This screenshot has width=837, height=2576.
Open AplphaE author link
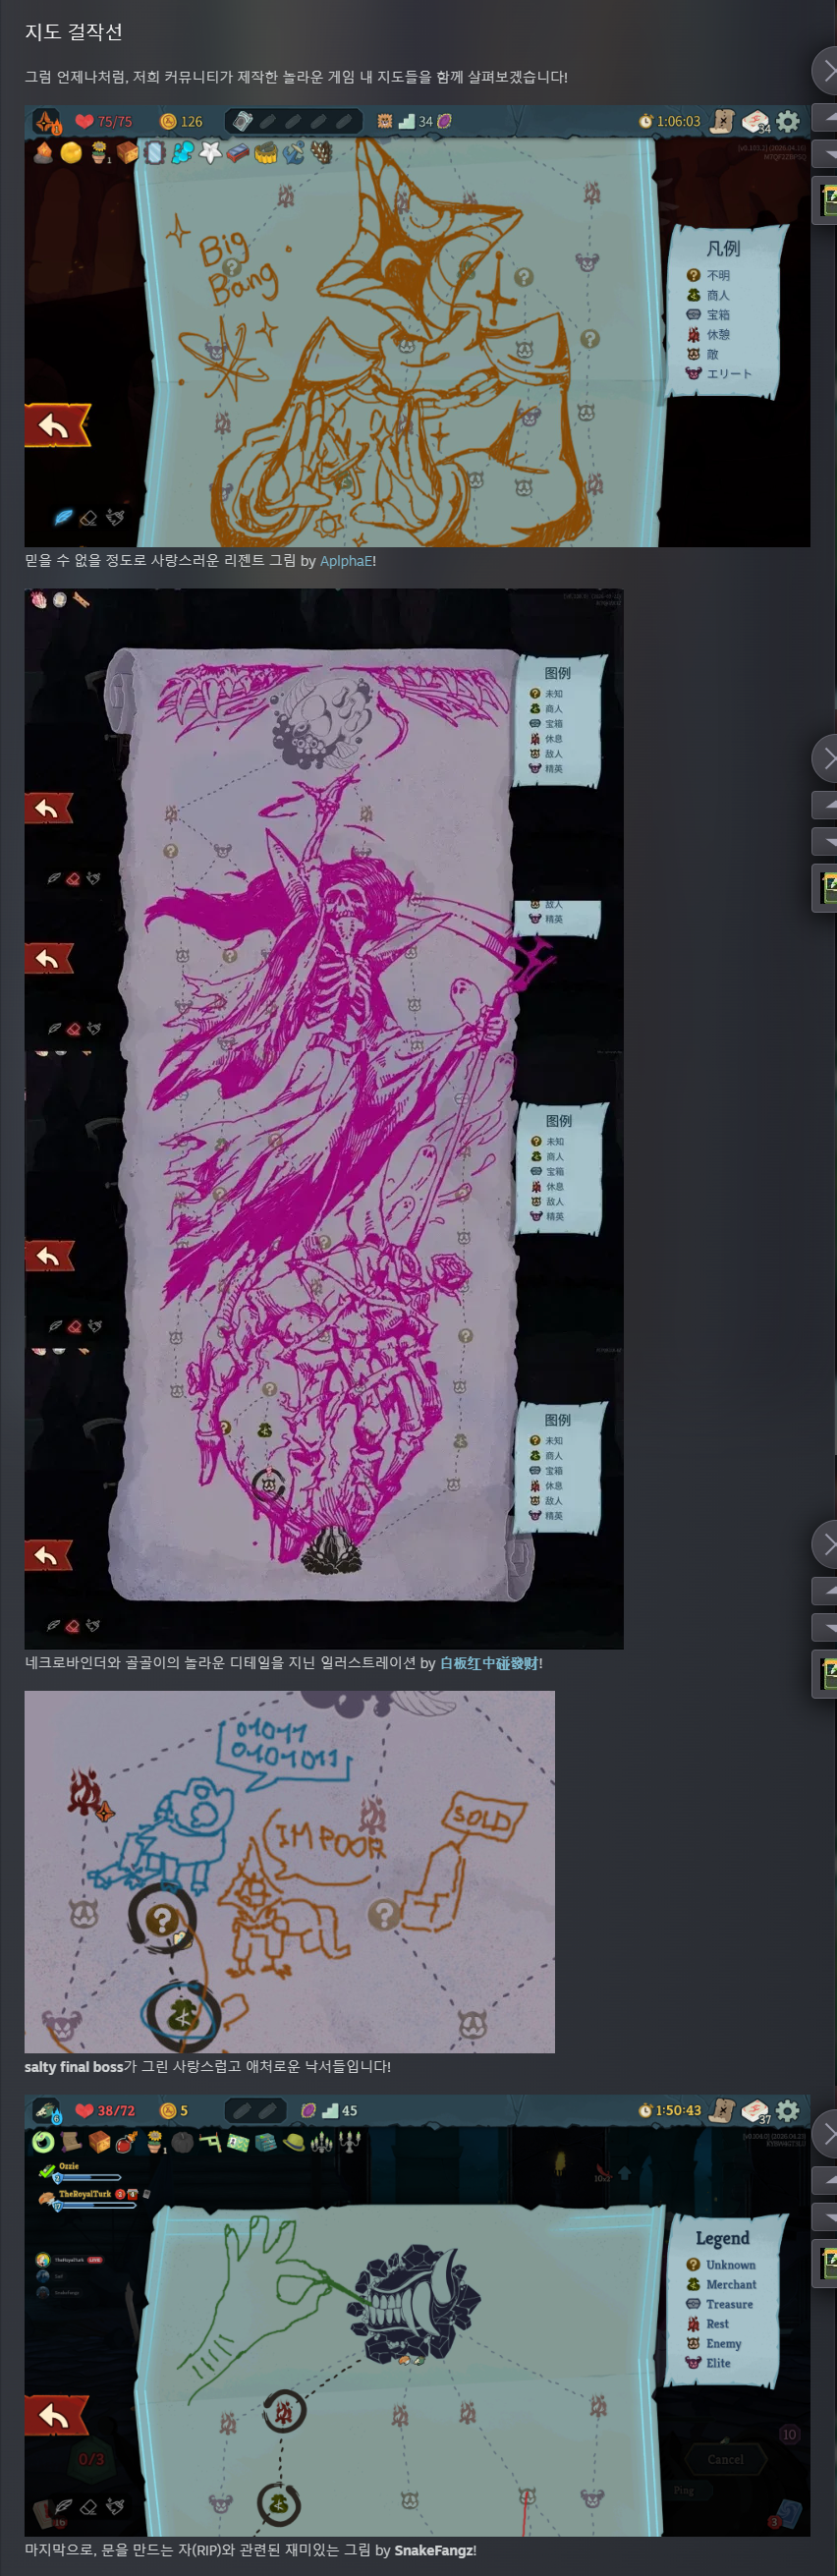point(345,561)
